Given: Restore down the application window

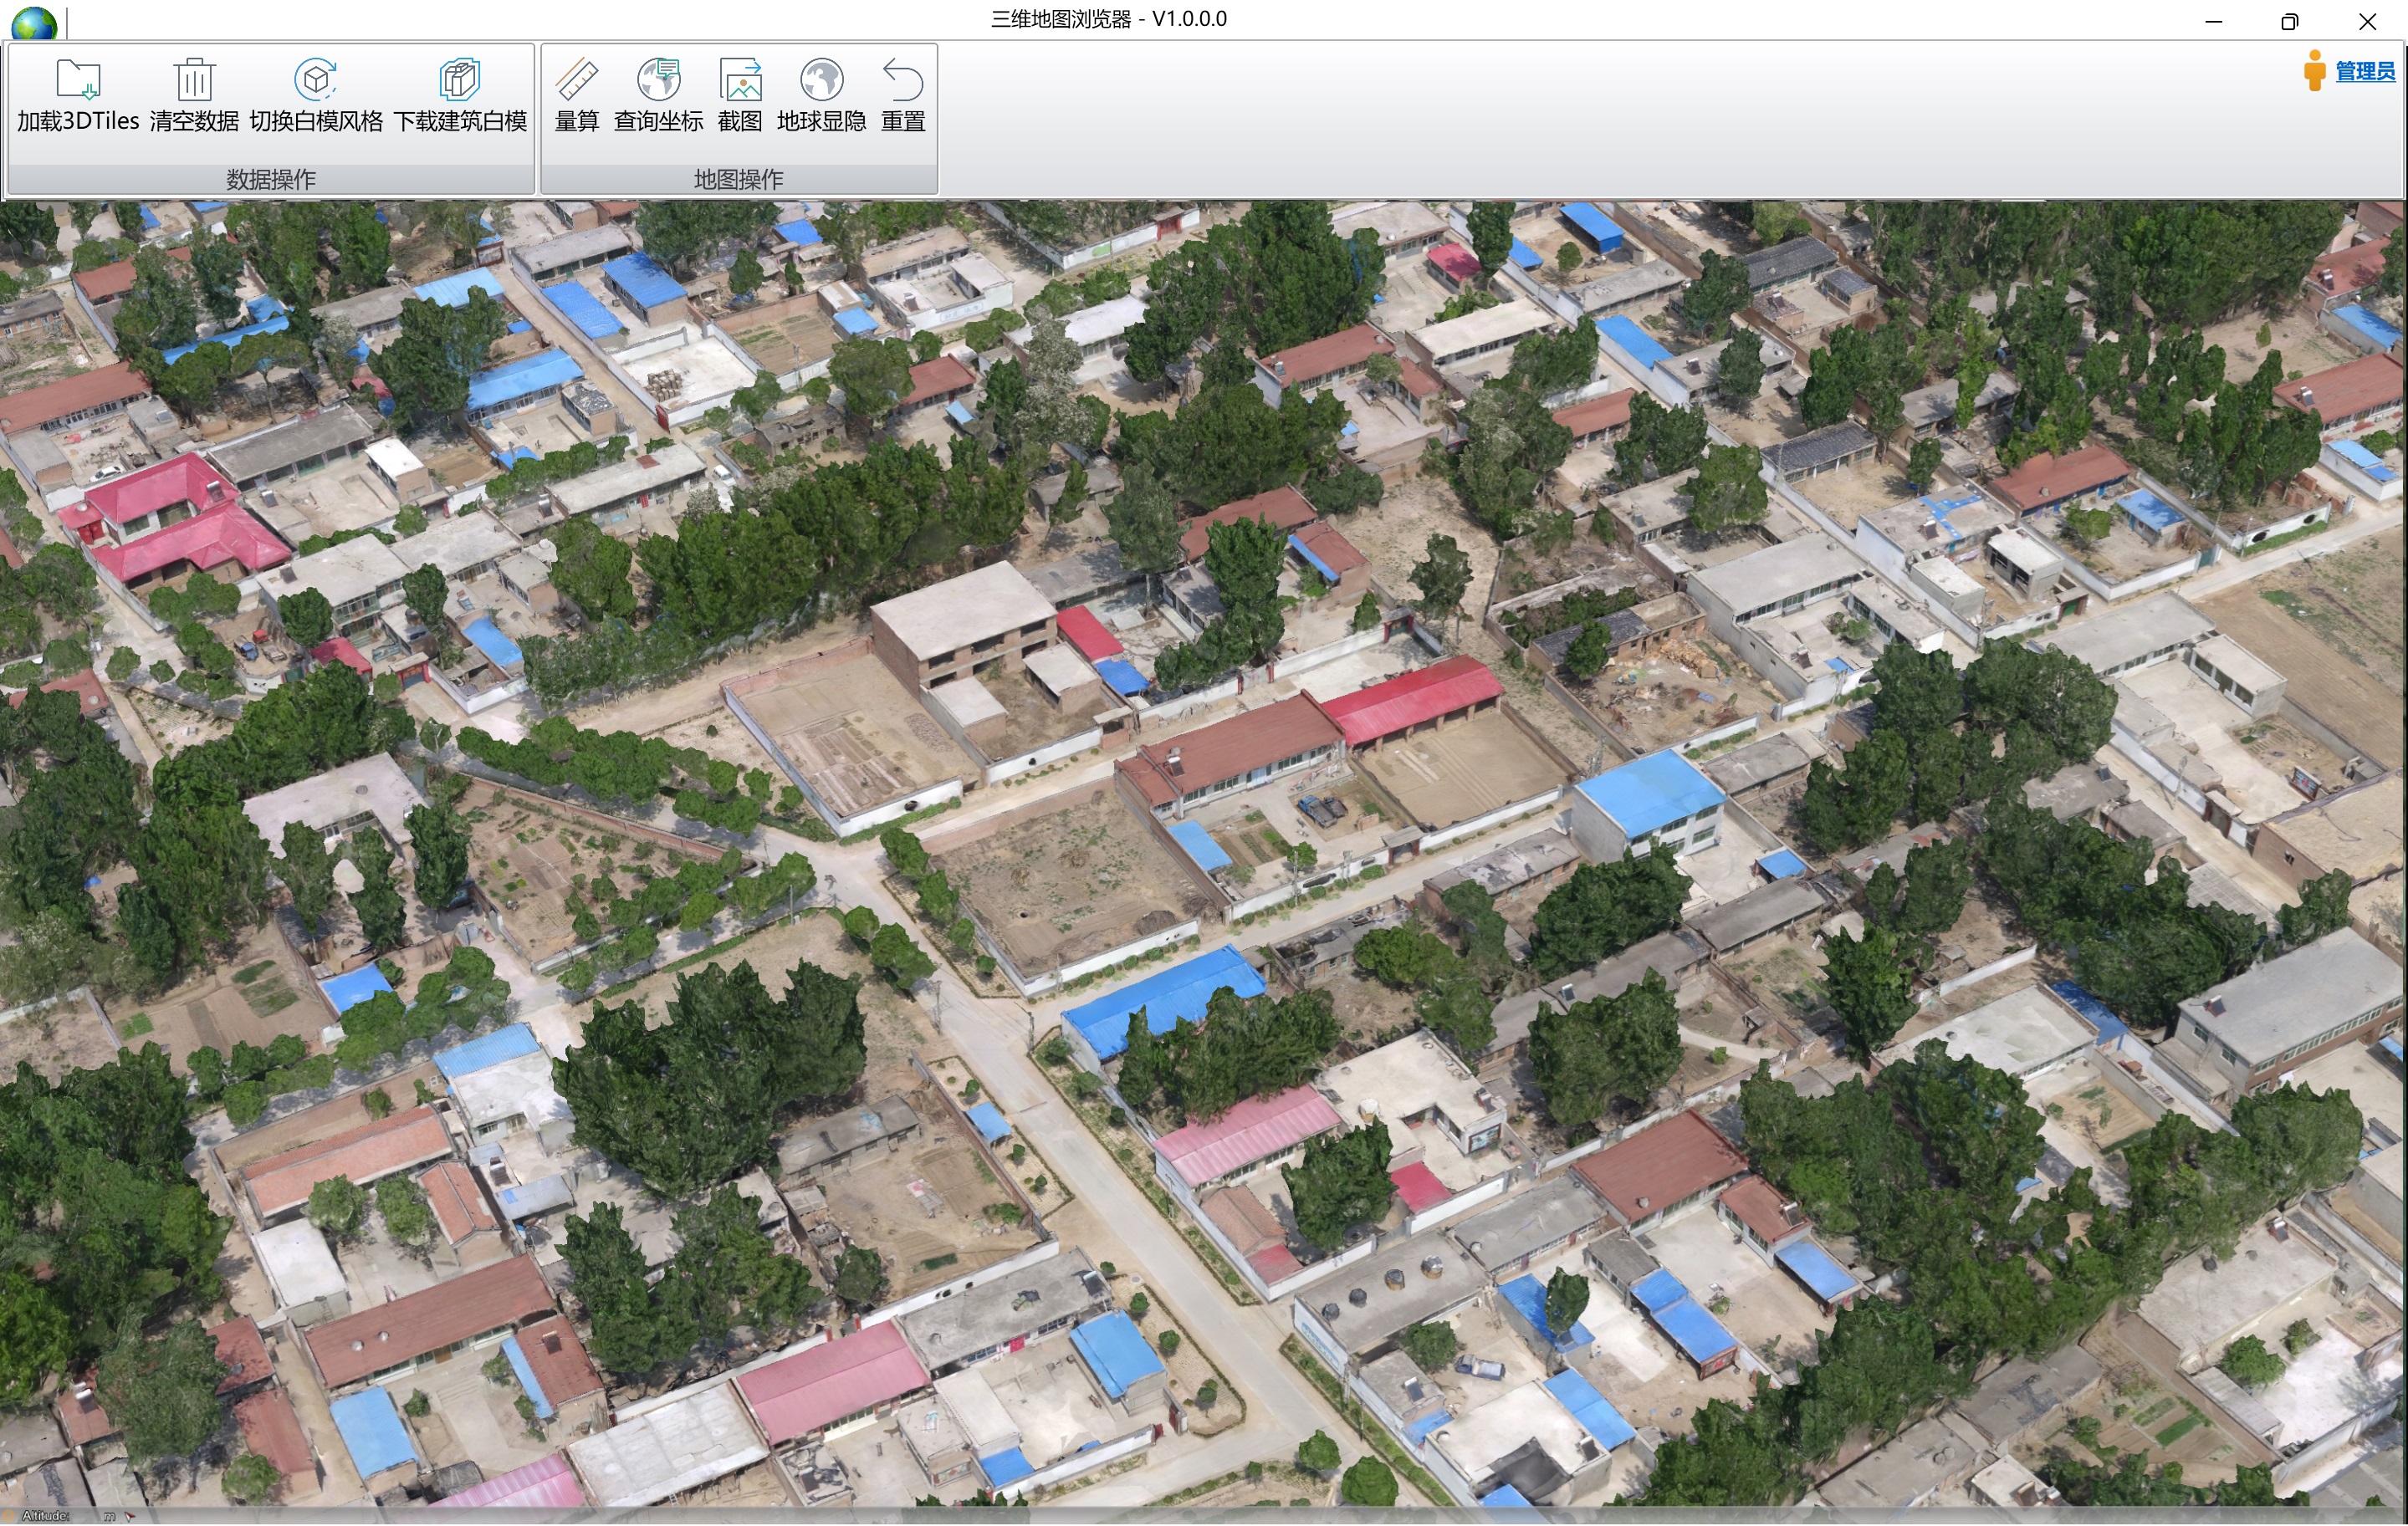Looking at the screenshot, I should pyautogui.click(x=2288, y=20).
